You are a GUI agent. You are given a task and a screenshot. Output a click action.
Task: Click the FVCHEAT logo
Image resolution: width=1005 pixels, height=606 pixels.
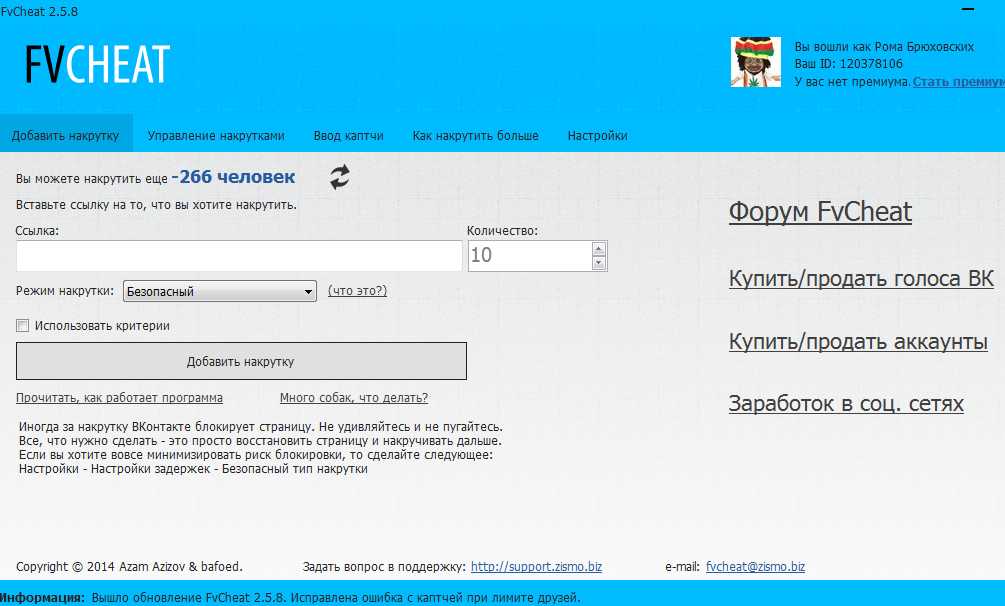coord(97,64)
